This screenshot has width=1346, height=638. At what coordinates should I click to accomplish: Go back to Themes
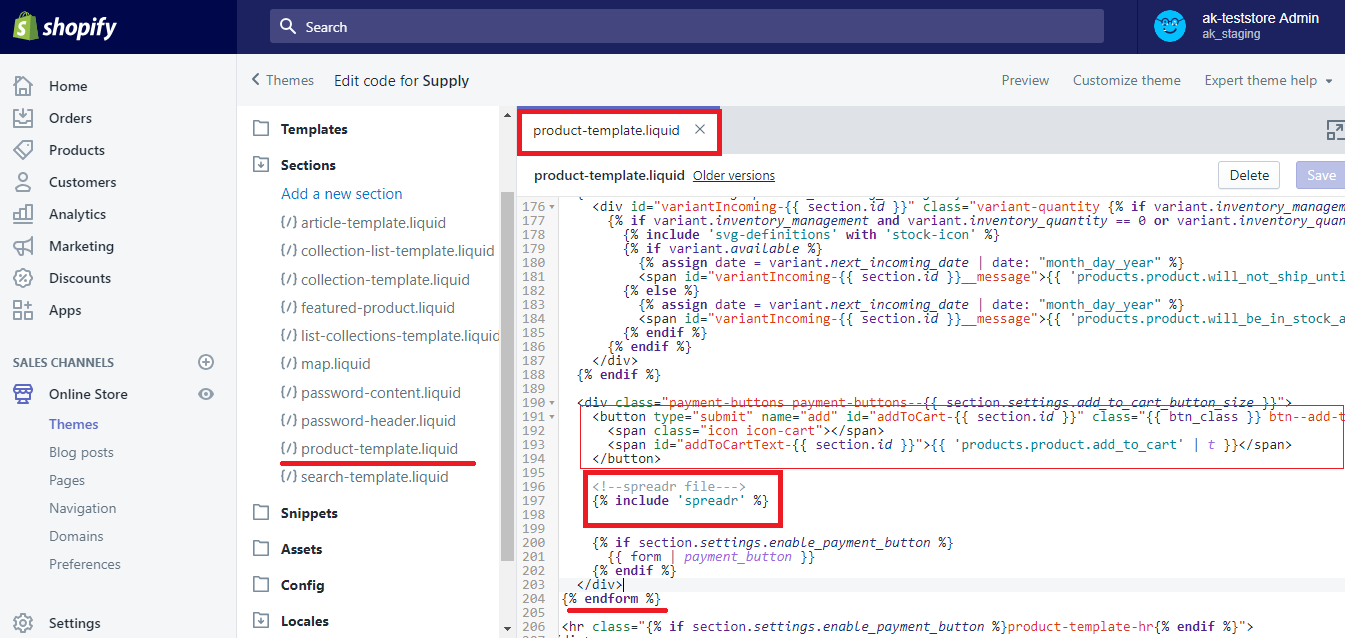(x=283, y=80)
